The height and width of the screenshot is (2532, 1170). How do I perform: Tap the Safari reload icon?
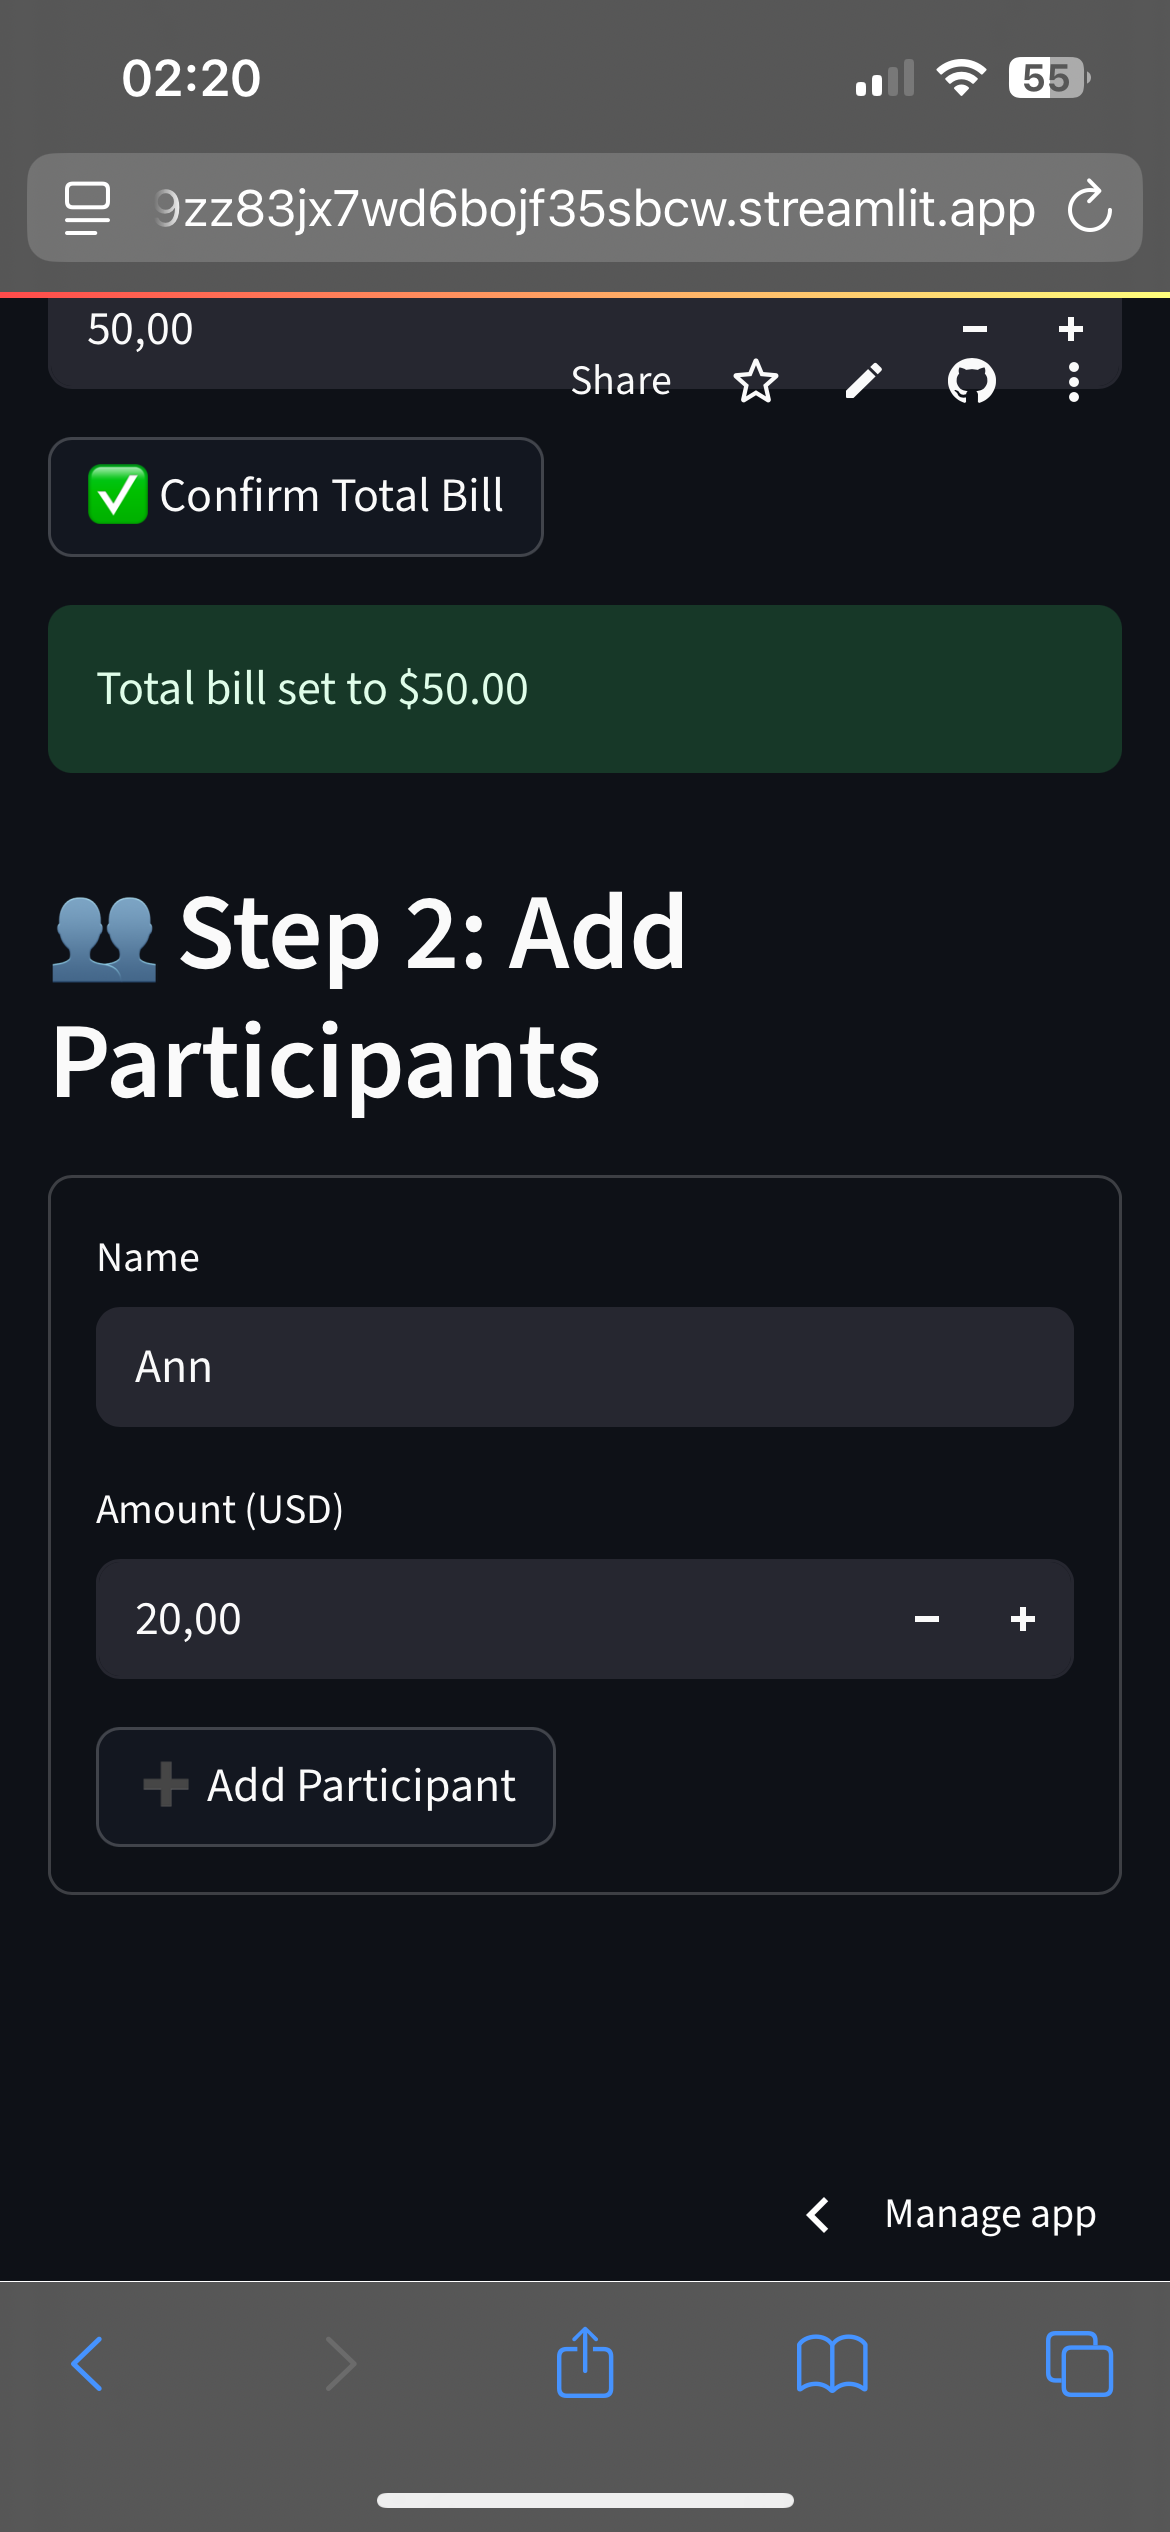[x=1089, y=207]
